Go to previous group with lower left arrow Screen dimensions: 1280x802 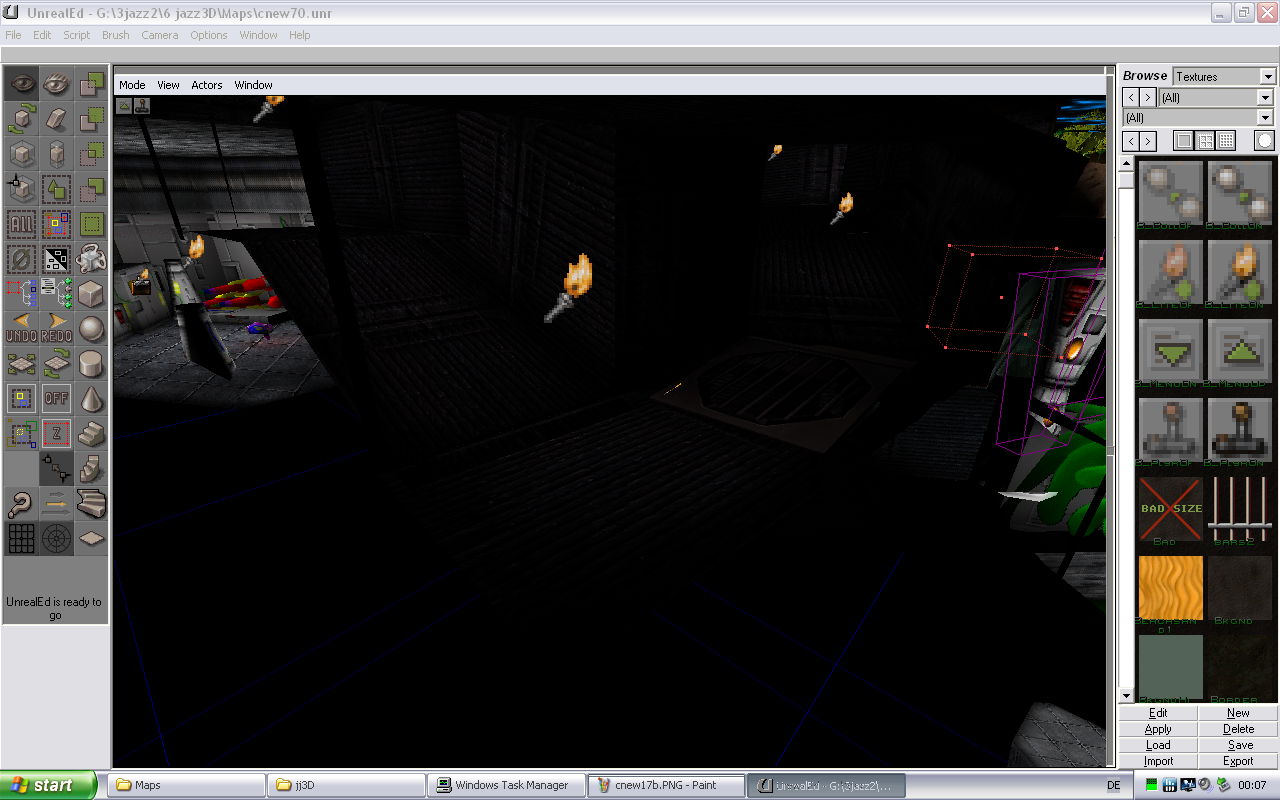click(x=1131, y=141)
